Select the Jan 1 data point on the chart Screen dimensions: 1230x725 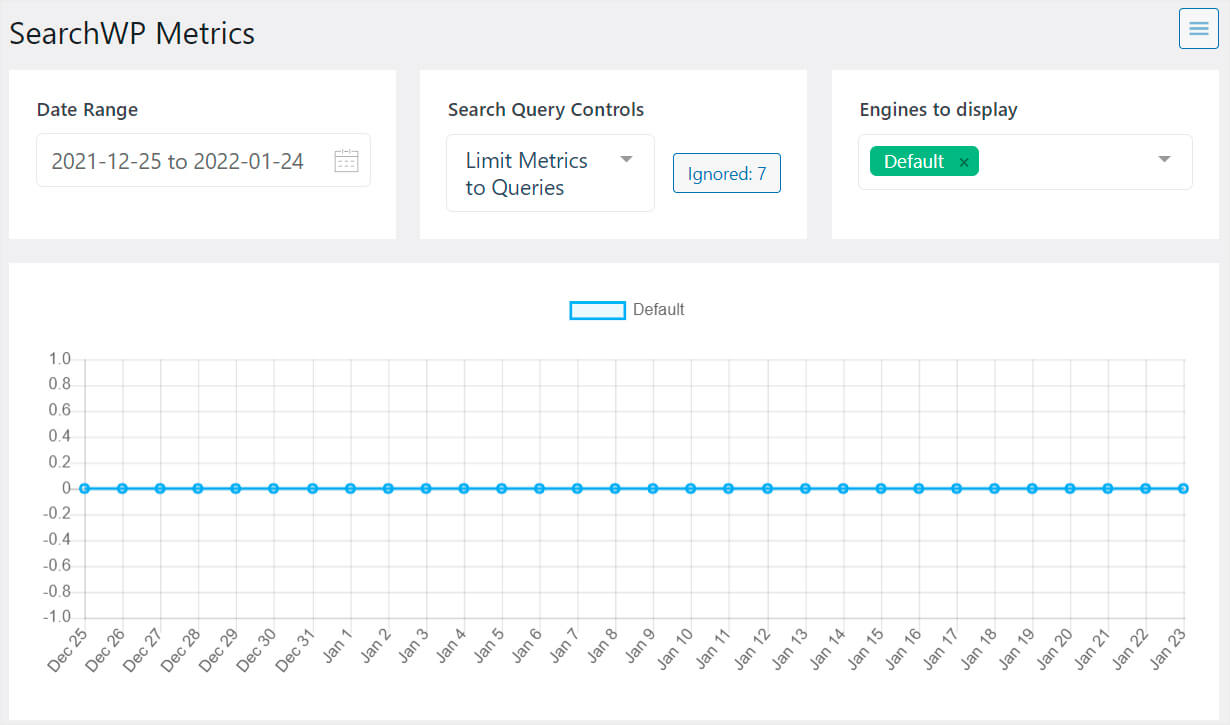pyautogui.click(x=349, y=488)
